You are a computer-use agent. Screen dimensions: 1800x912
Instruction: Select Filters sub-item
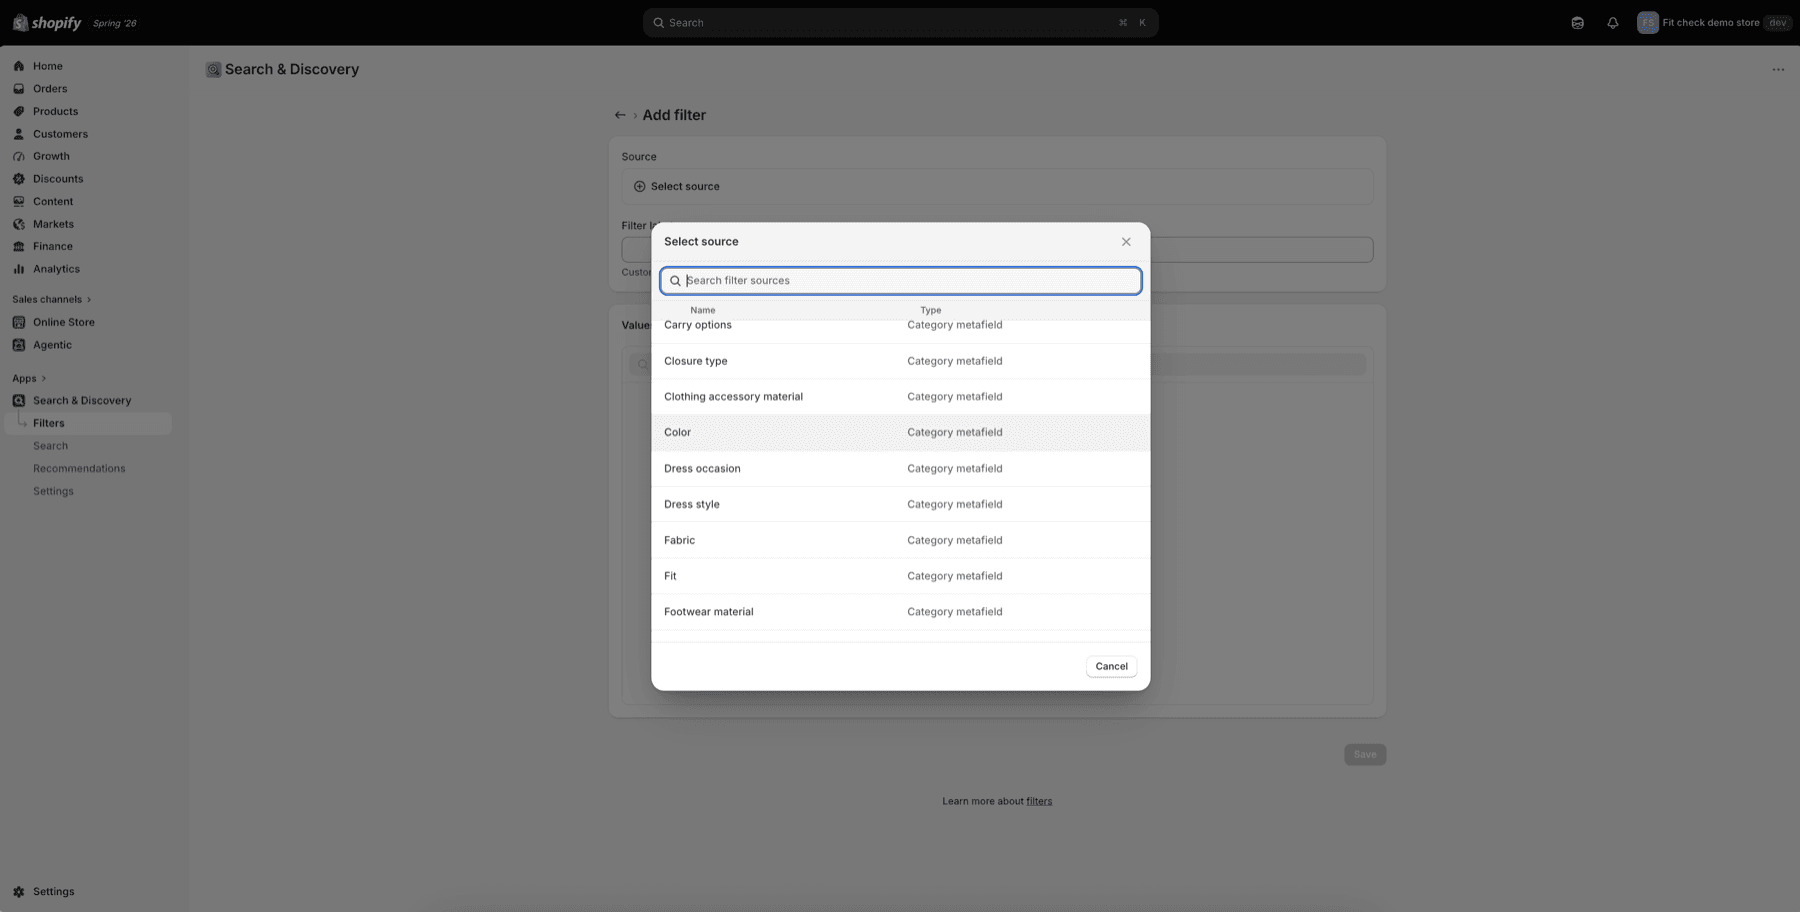tap(88, 423)
